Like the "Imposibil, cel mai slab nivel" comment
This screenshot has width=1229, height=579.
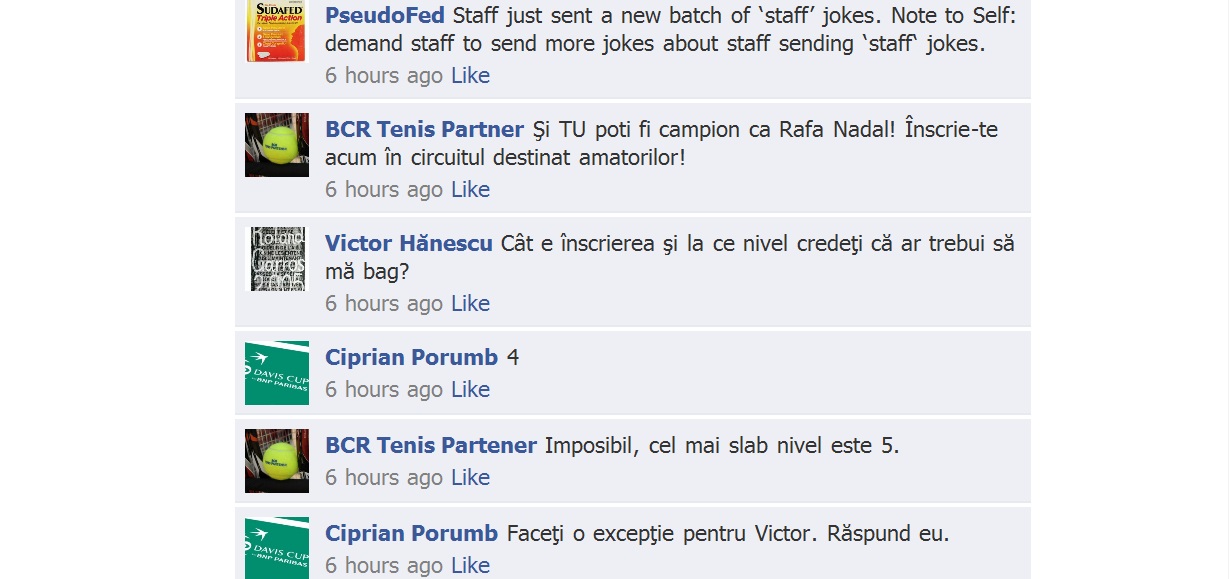pos(470,478)
